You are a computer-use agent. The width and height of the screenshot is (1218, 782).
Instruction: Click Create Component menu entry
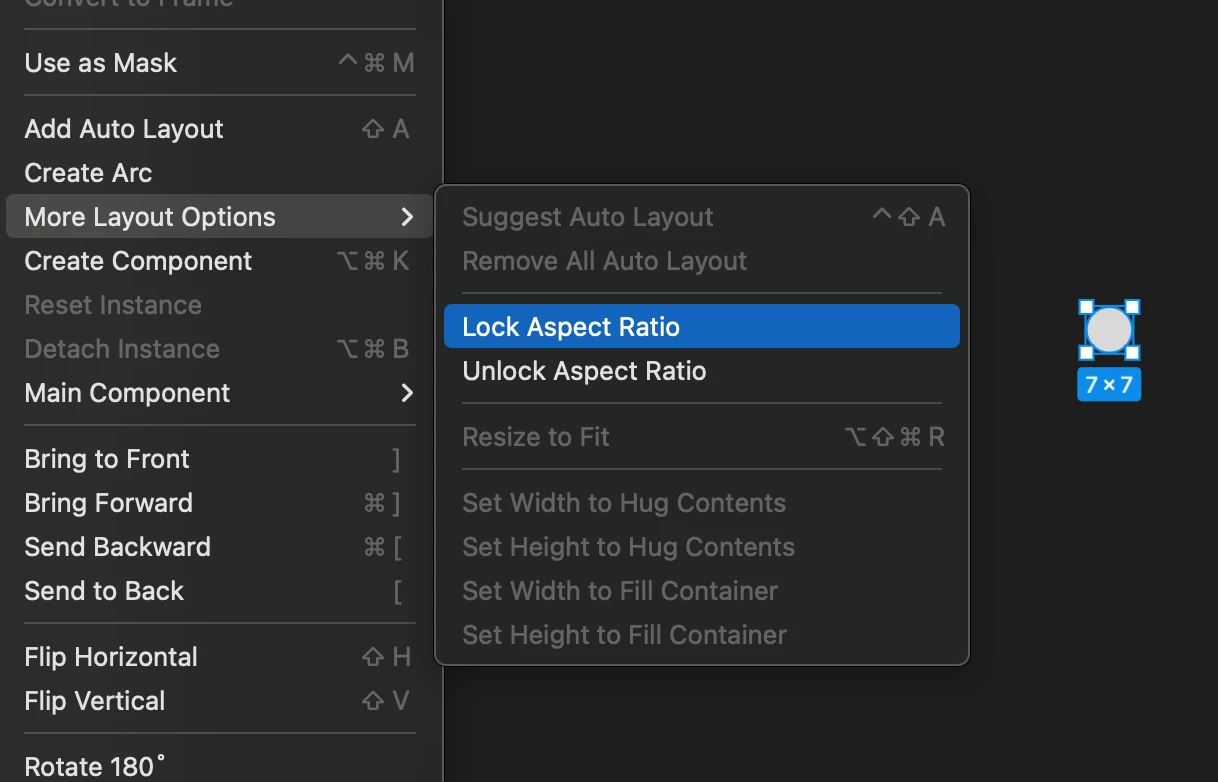tap(138, 261)
